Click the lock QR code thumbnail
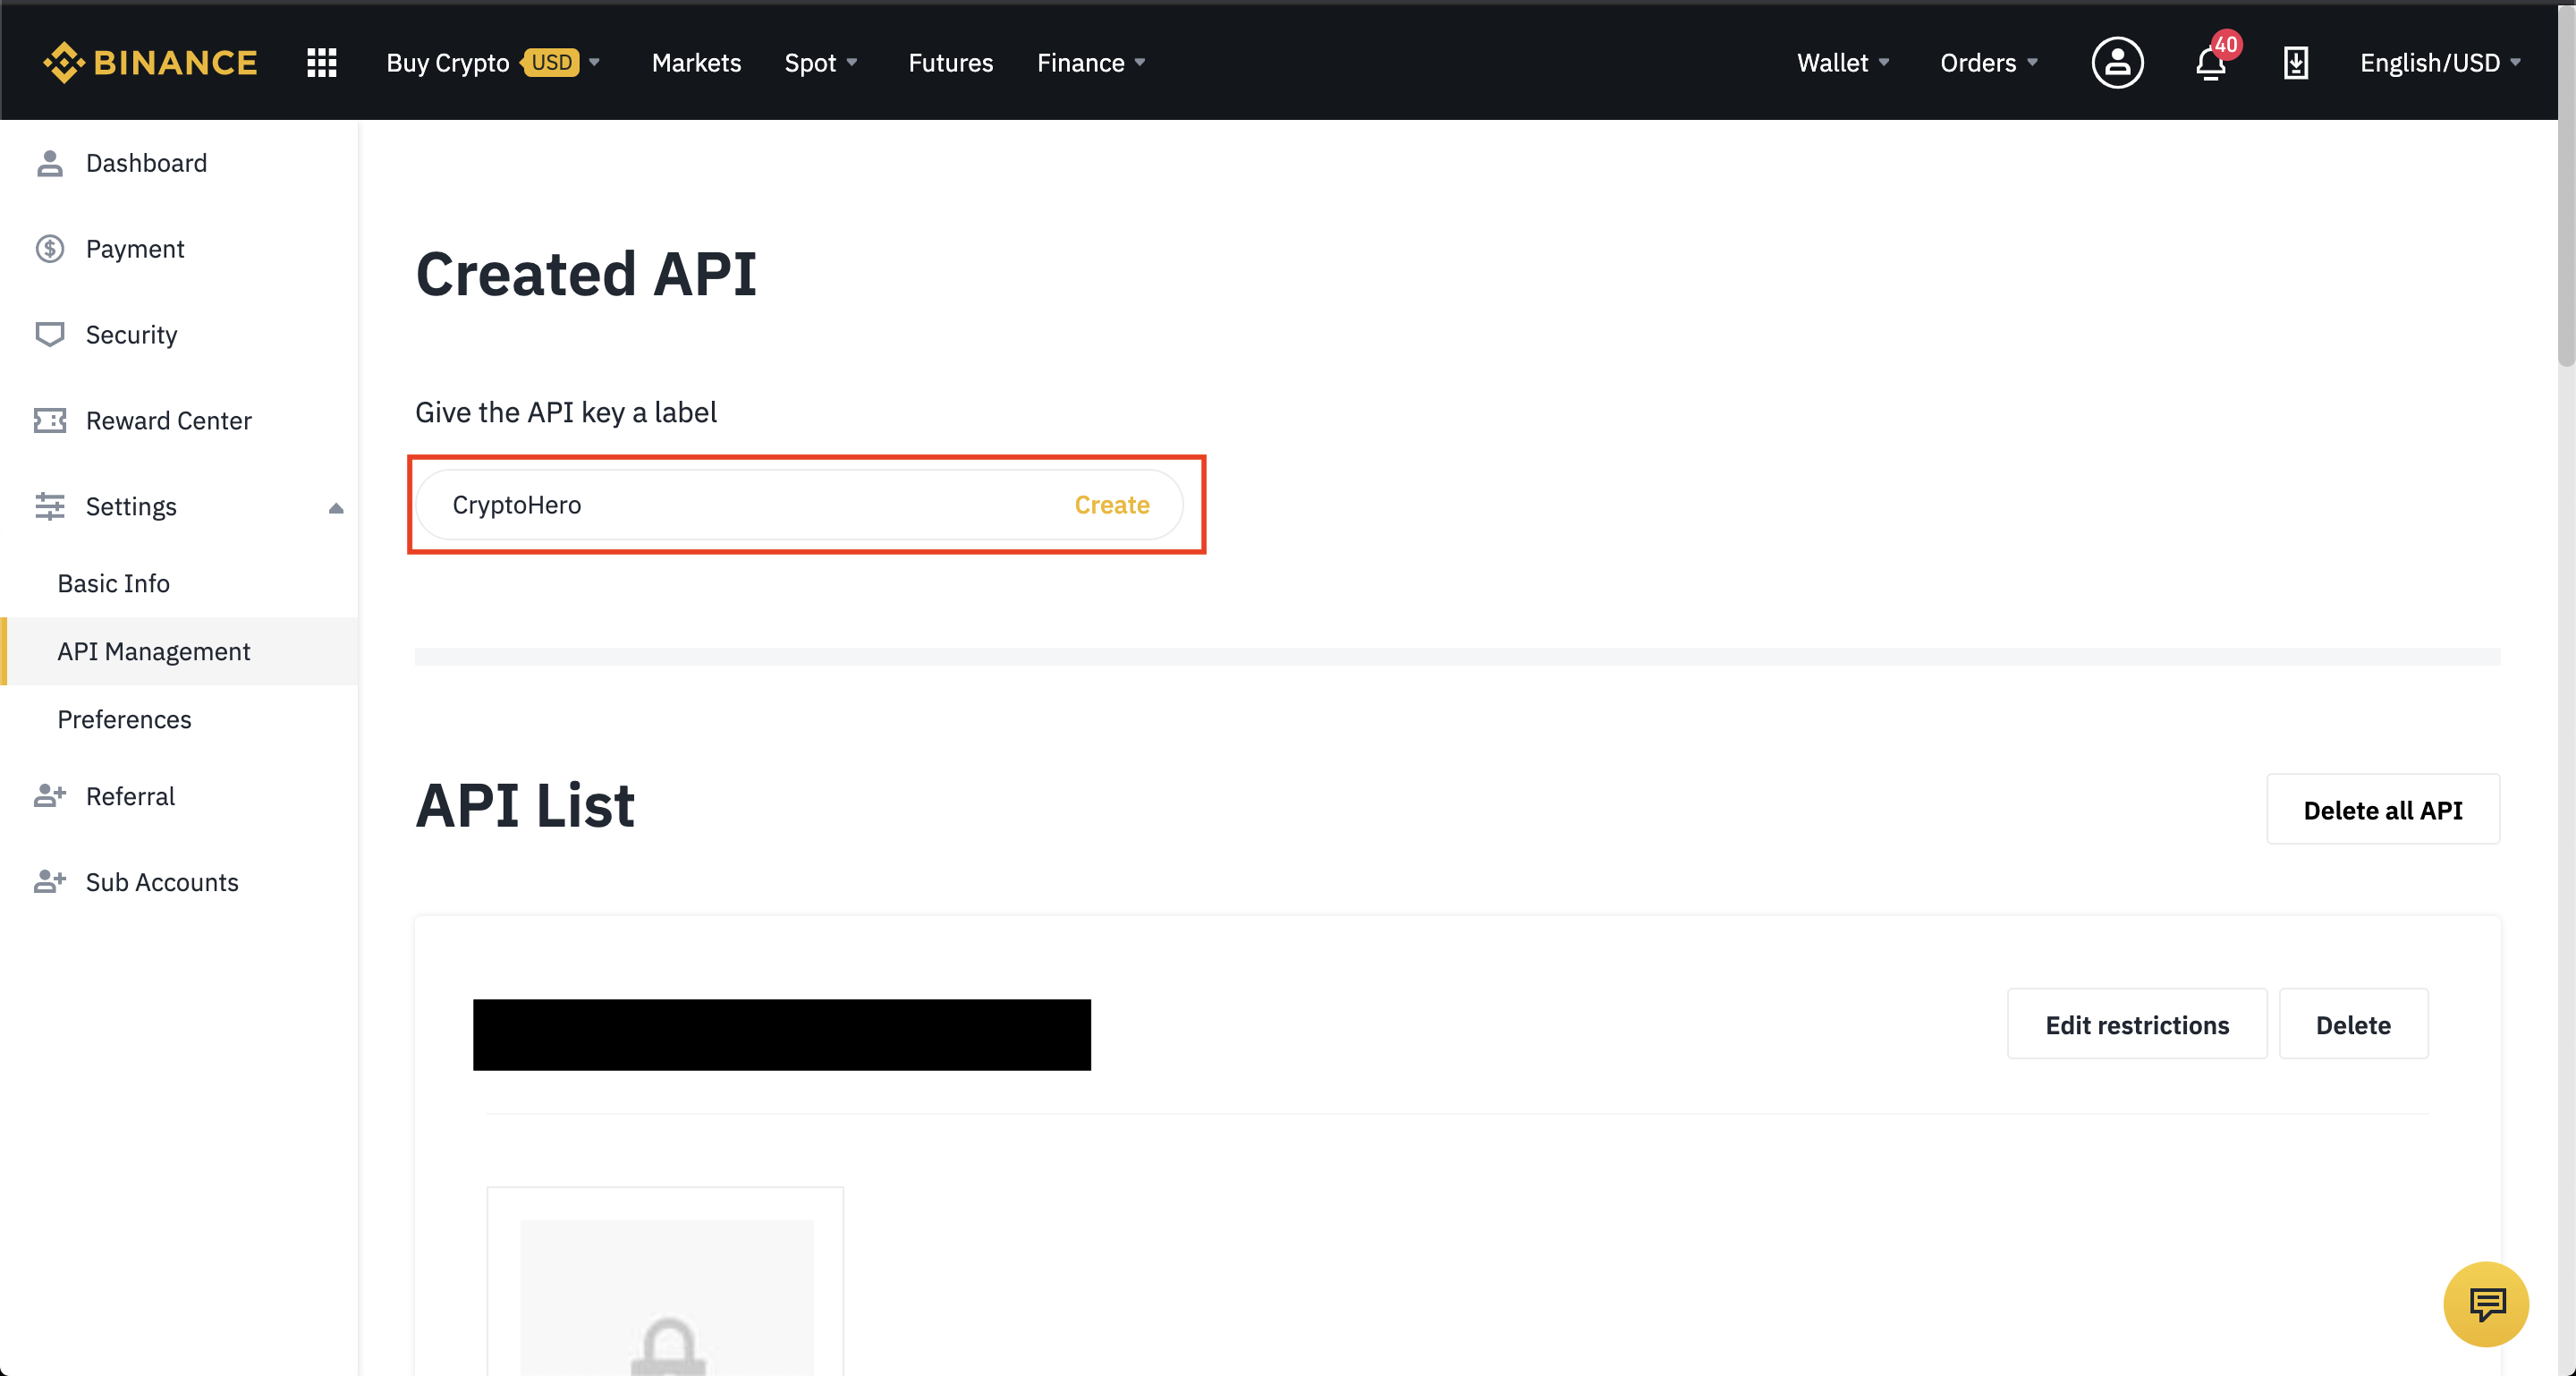 click(x=666, y=1297)
